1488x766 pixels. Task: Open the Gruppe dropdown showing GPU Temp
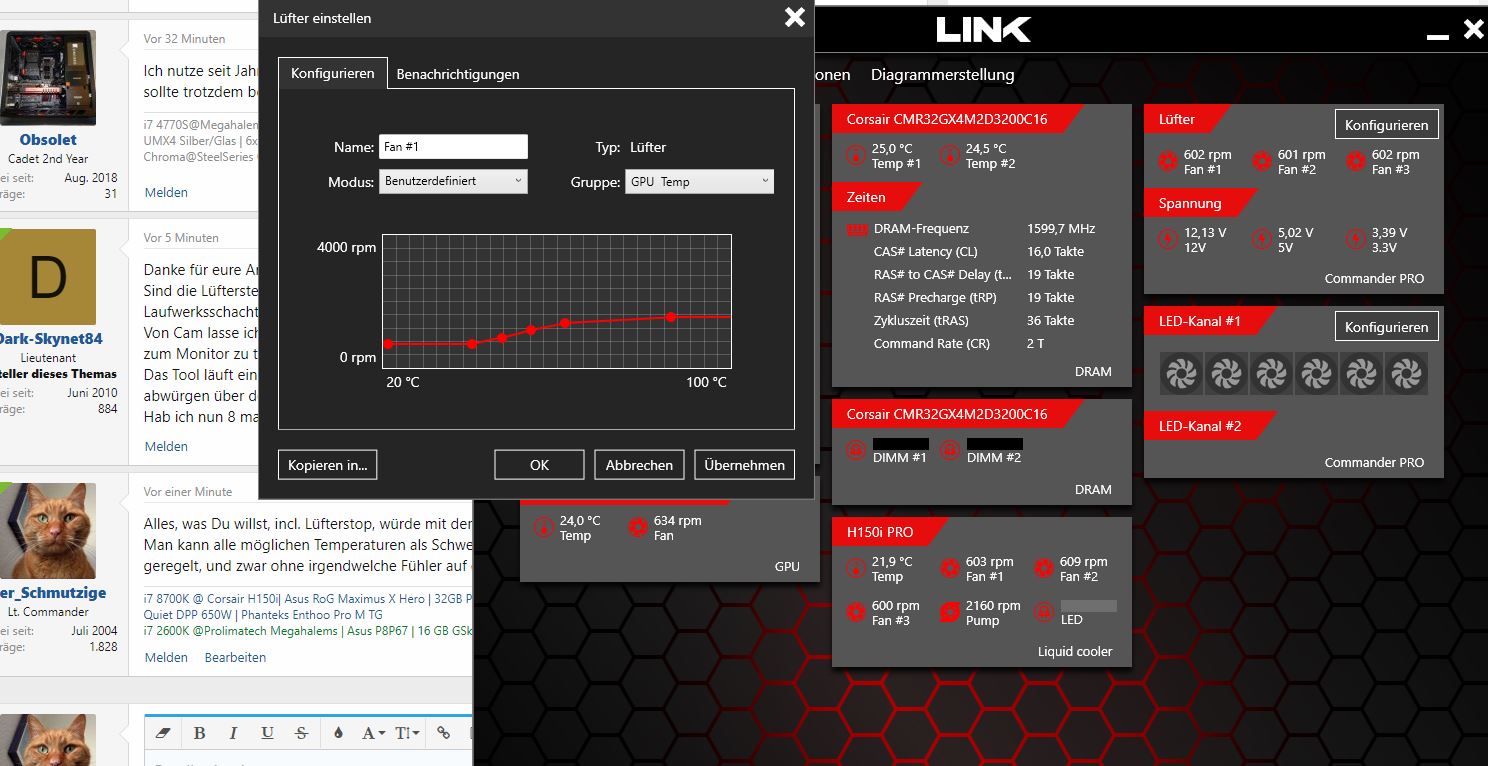(x=699, y=181)
